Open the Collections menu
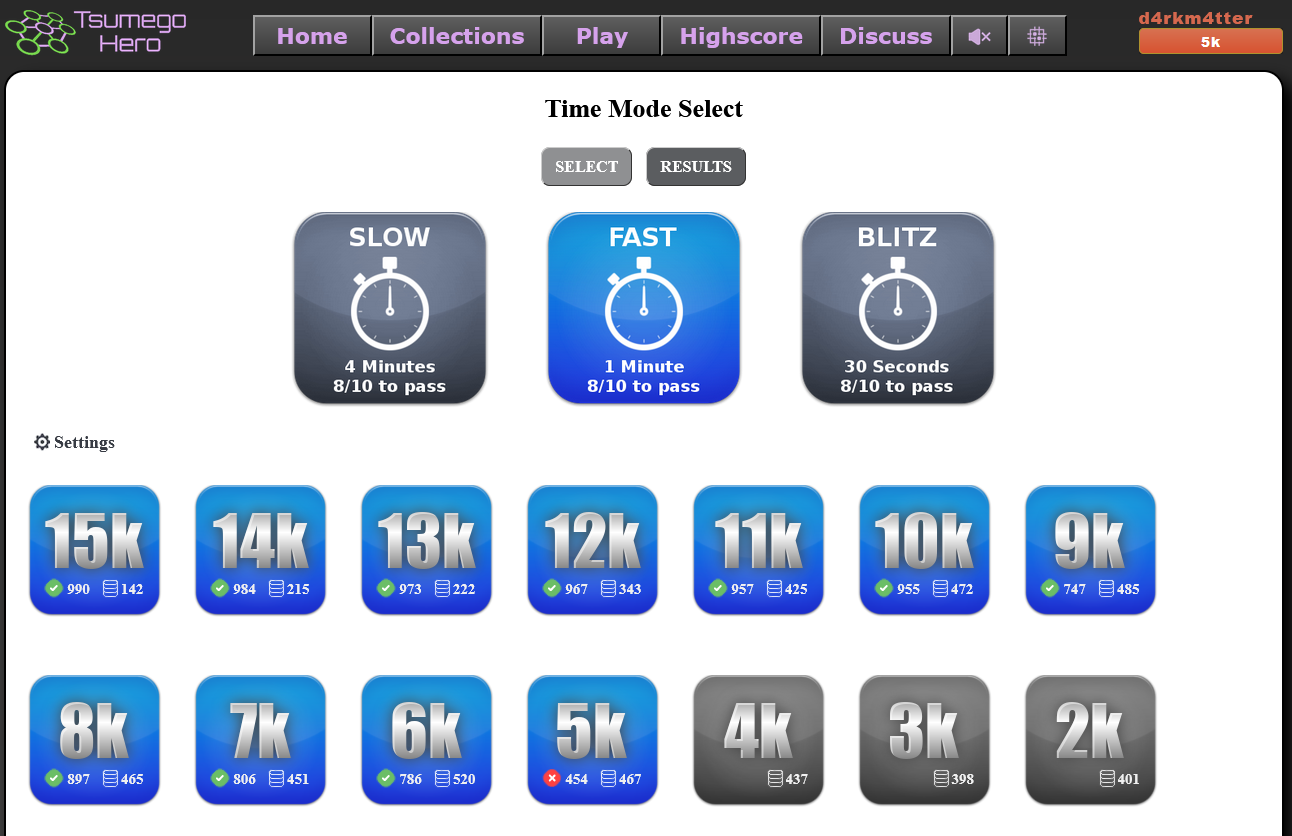This screenshot has width=1292, height=836. [457, 37]
